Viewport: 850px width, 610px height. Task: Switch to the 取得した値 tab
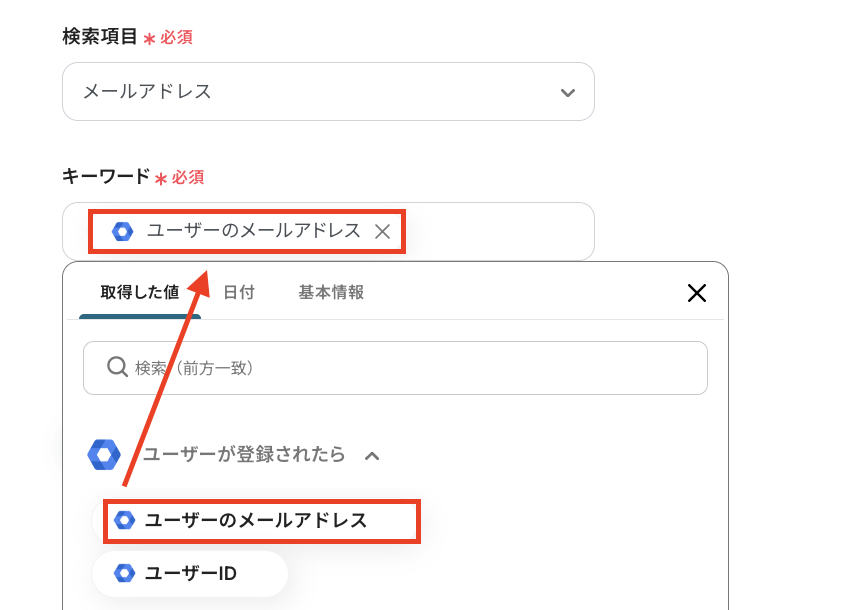point(140,292)
